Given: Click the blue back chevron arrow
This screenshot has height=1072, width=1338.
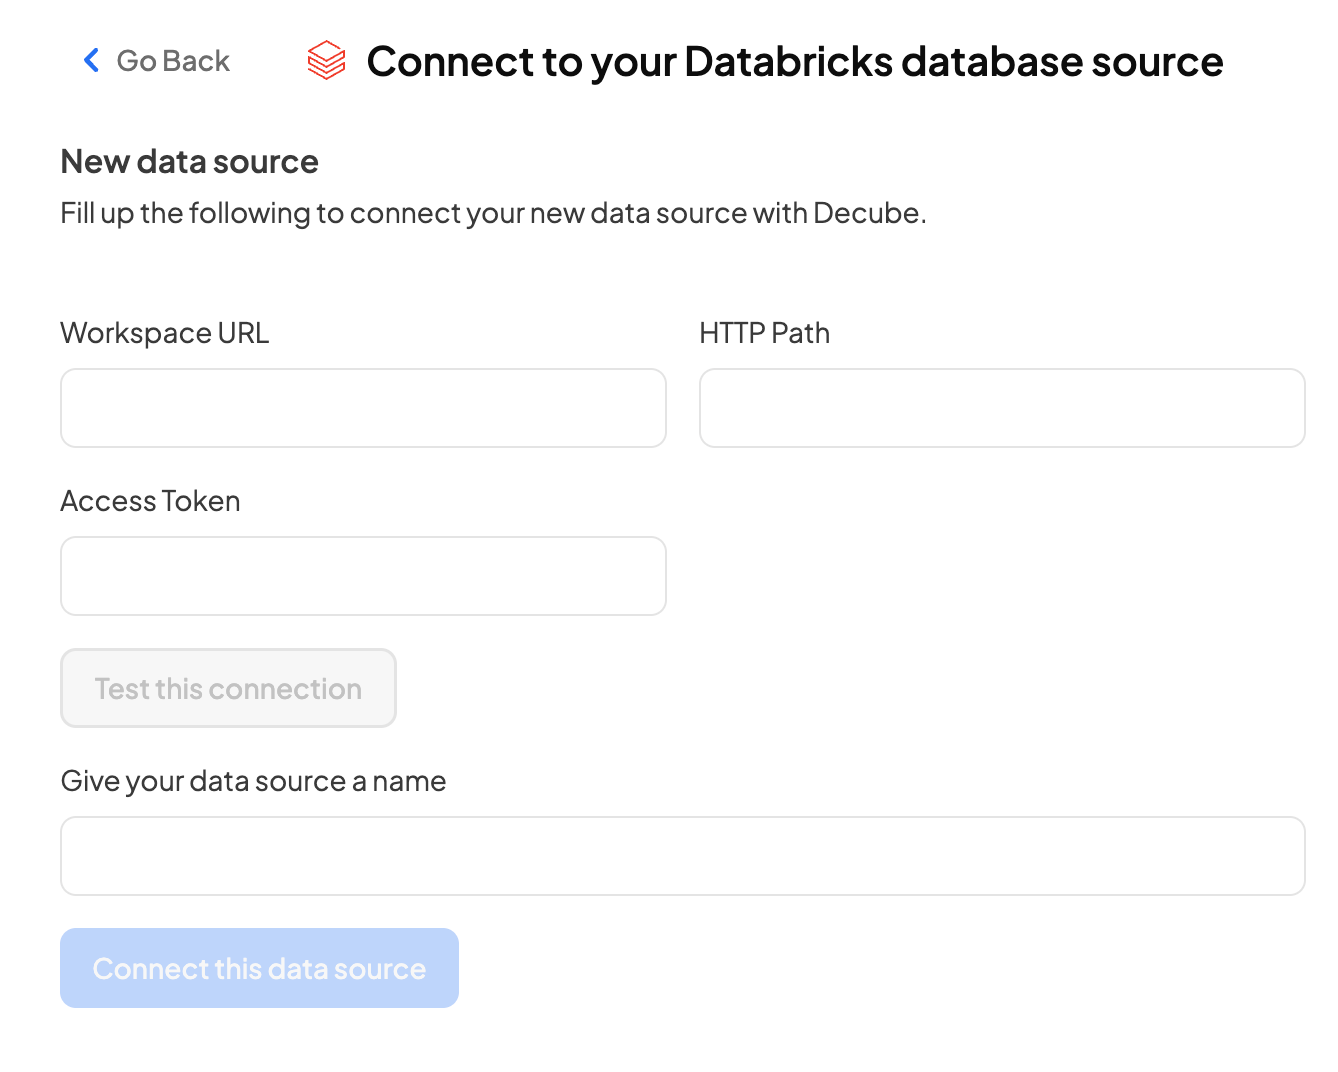Looking at the screenshot, I should pyautogui.click(x=91, y=61).
